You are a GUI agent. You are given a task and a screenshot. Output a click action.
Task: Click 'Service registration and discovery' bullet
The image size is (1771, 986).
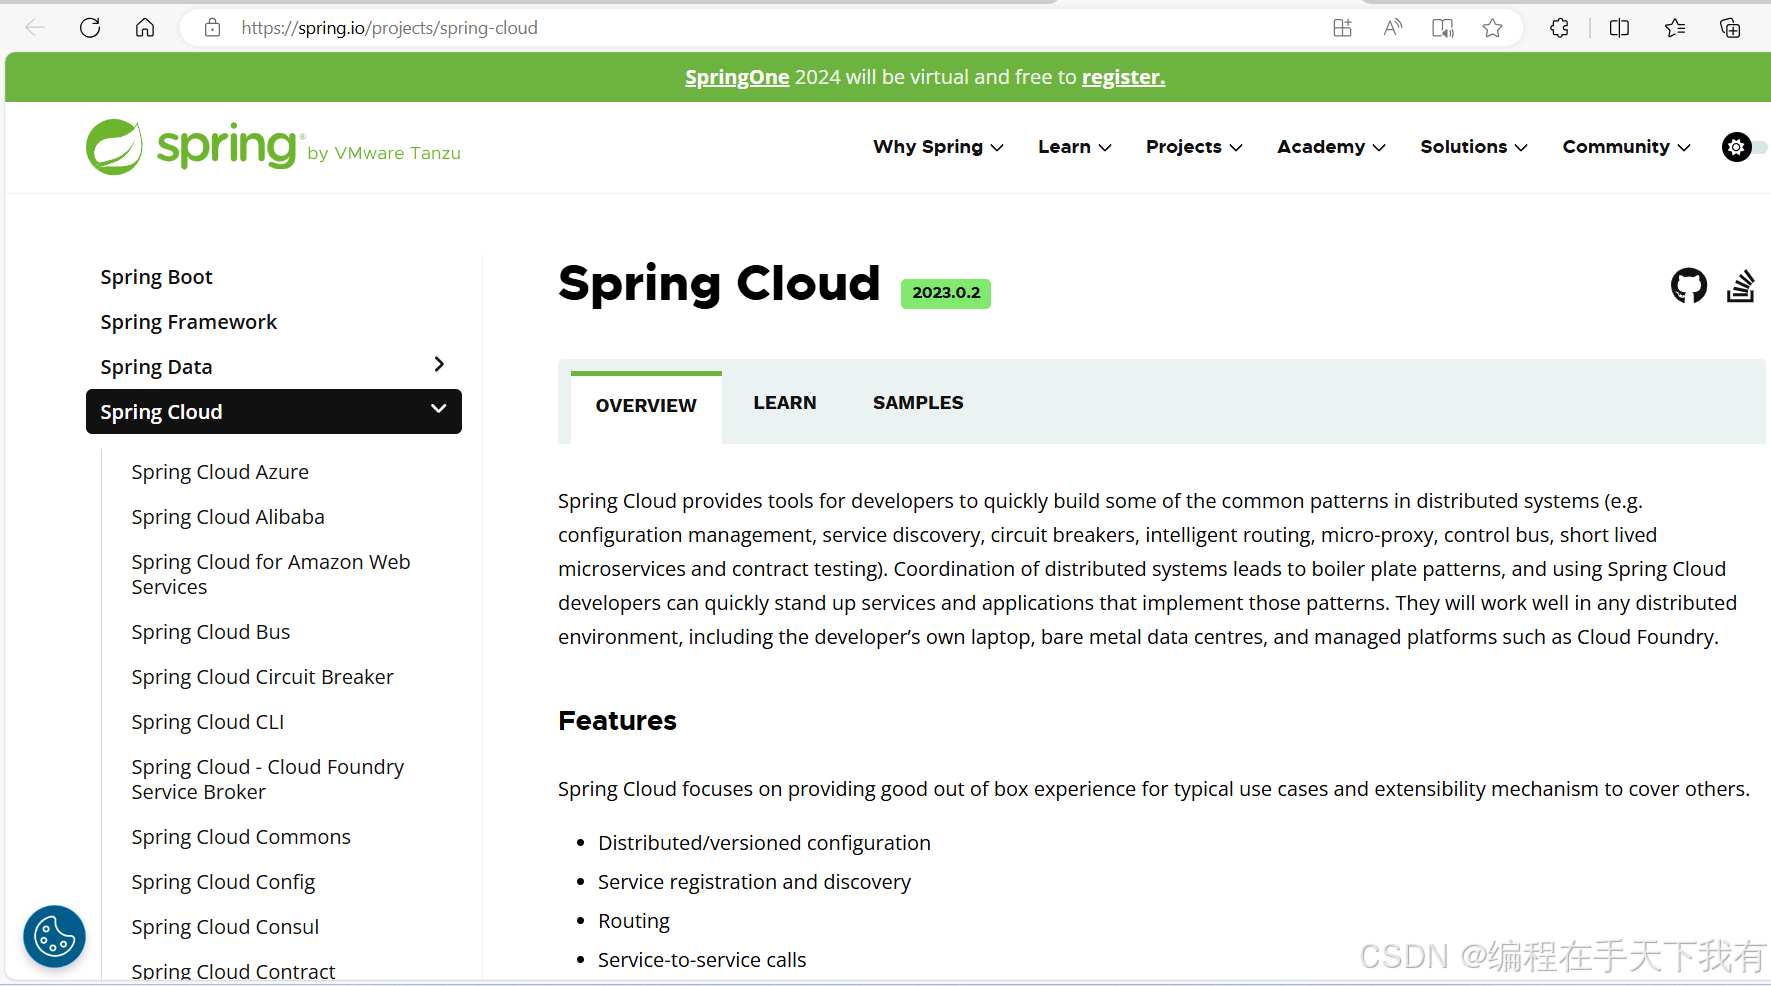(x=754, y=882)
